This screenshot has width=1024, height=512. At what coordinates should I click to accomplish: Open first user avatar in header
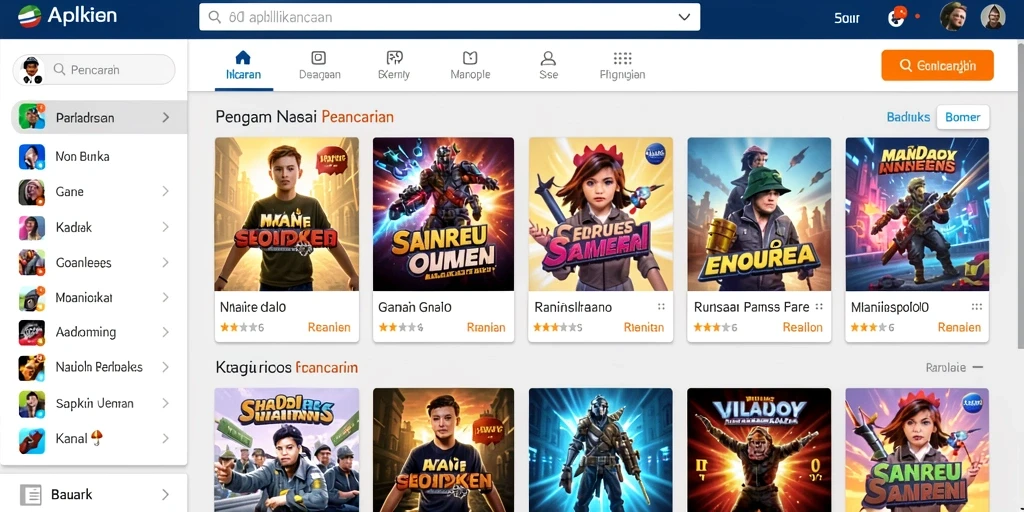coord(953,16)
